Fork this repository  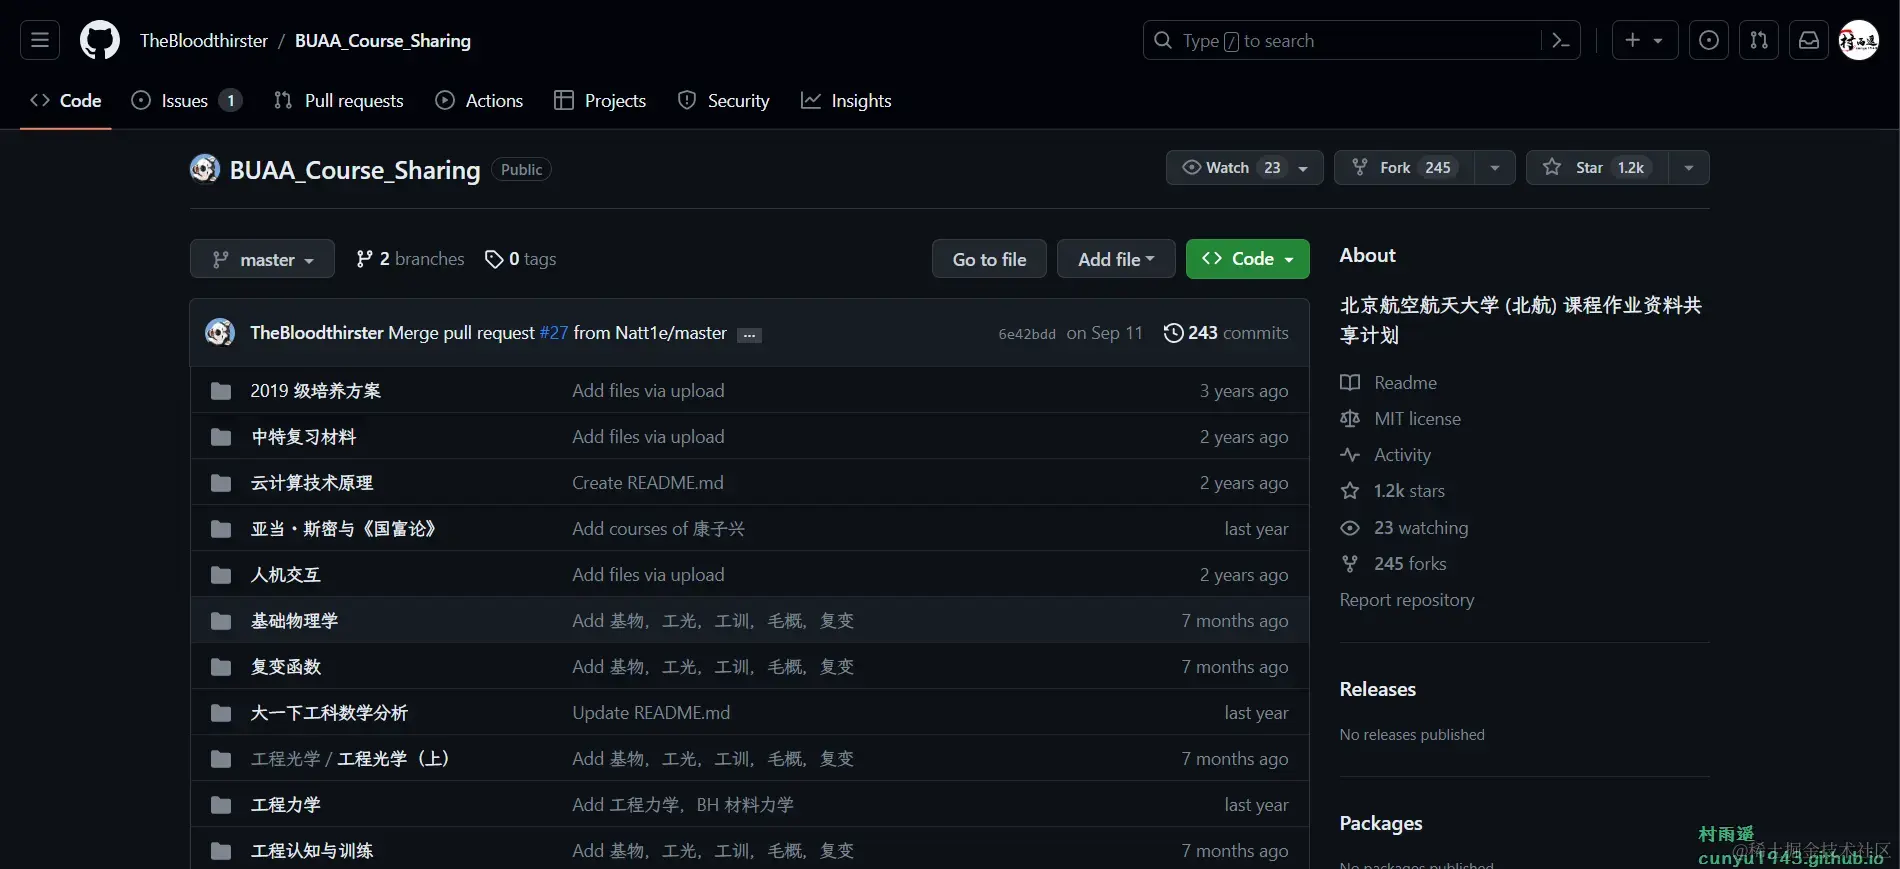pos(1404,167)
